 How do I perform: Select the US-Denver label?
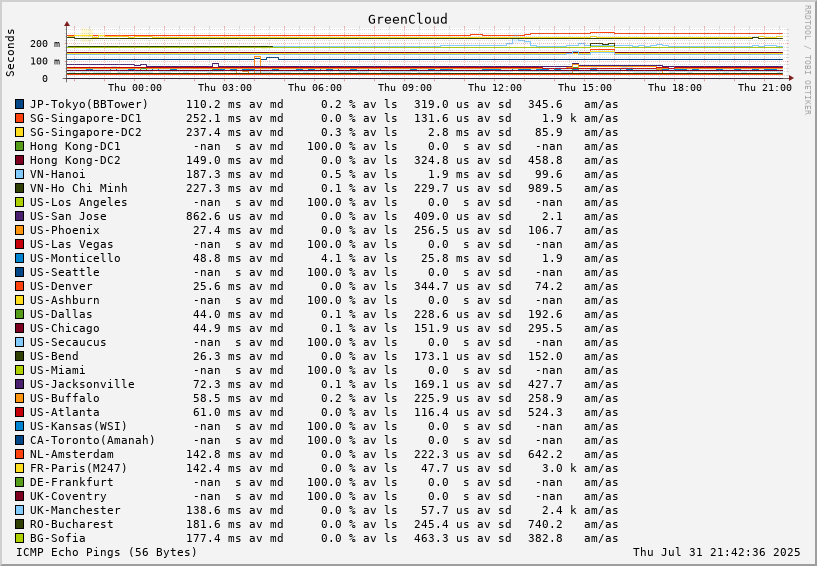click(x=61, y=286)
